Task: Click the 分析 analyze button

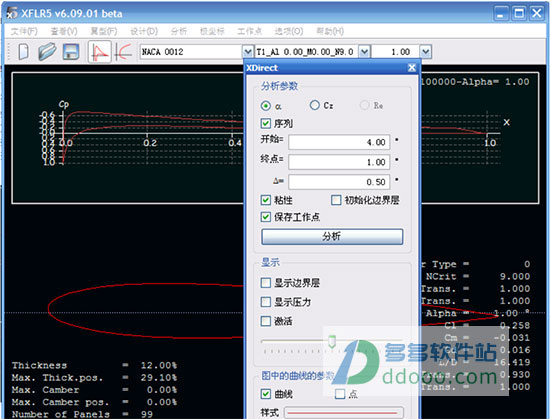Action: pyautogui.click(x=332, y=237)
